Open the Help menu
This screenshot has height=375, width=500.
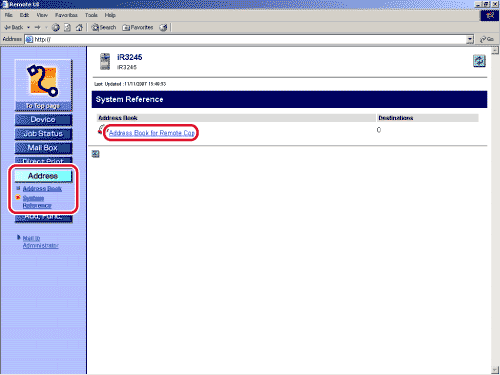(x=110, y=15)
